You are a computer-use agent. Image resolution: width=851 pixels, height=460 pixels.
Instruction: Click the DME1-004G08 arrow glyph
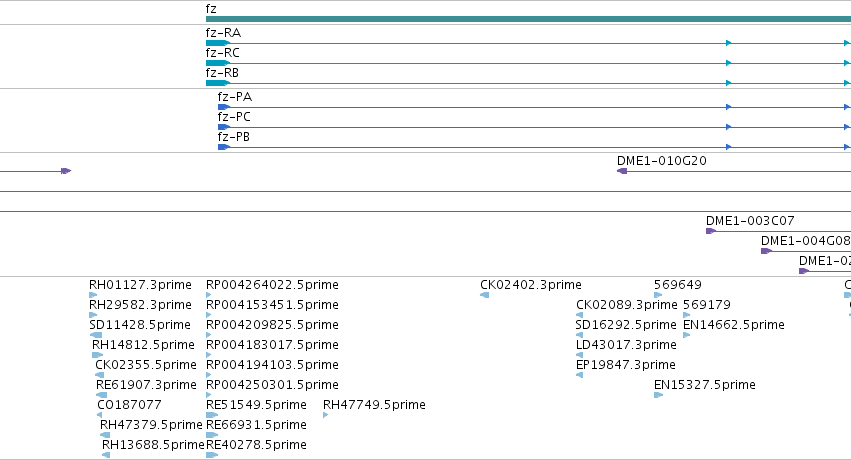click(x=766, y=251)
